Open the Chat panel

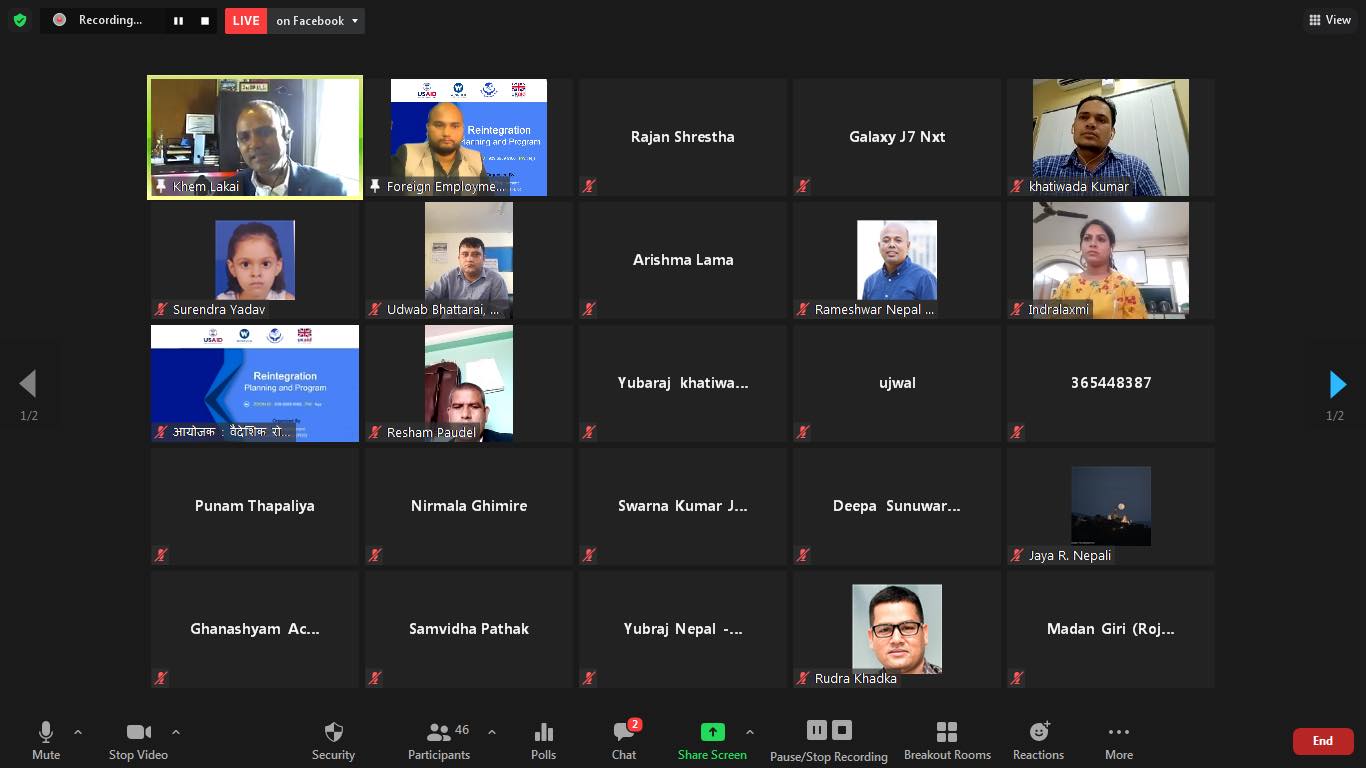624,741
